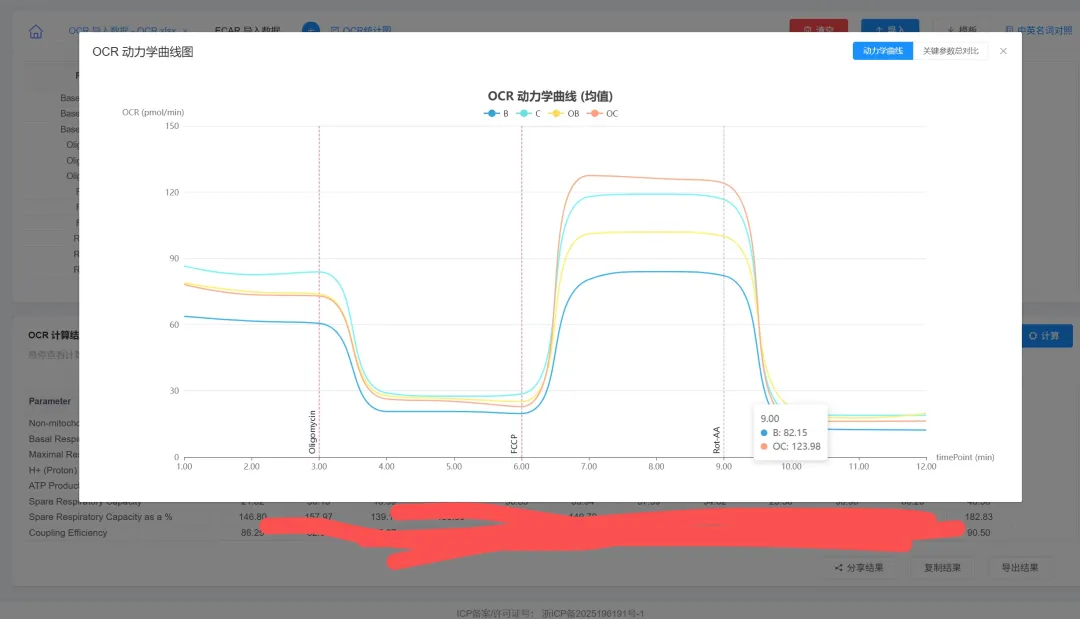Click the red 清空 button
The height and width of the screenshot is (619, 1080).
[x=818, y=31]
